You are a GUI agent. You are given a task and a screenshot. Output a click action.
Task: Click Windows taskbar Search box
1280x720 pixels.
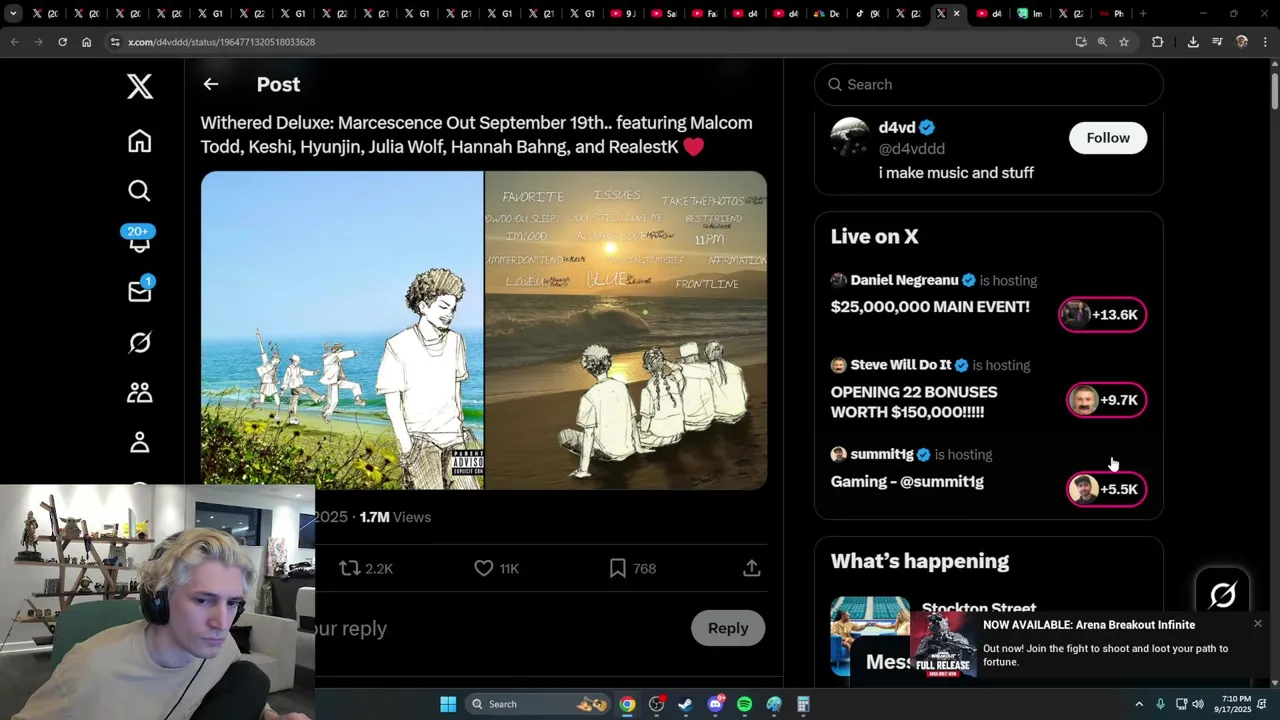pos(538,704)
